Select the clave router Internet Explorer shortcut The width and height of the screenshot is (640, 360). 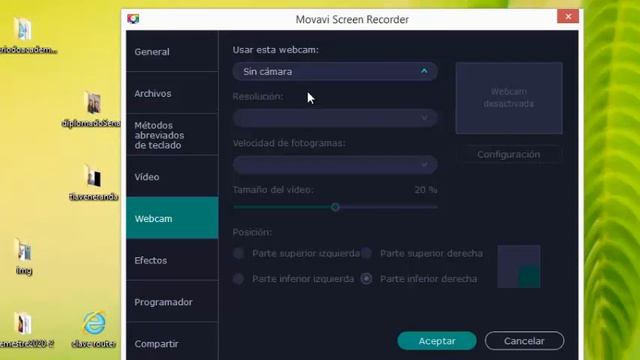coord(94,330)
